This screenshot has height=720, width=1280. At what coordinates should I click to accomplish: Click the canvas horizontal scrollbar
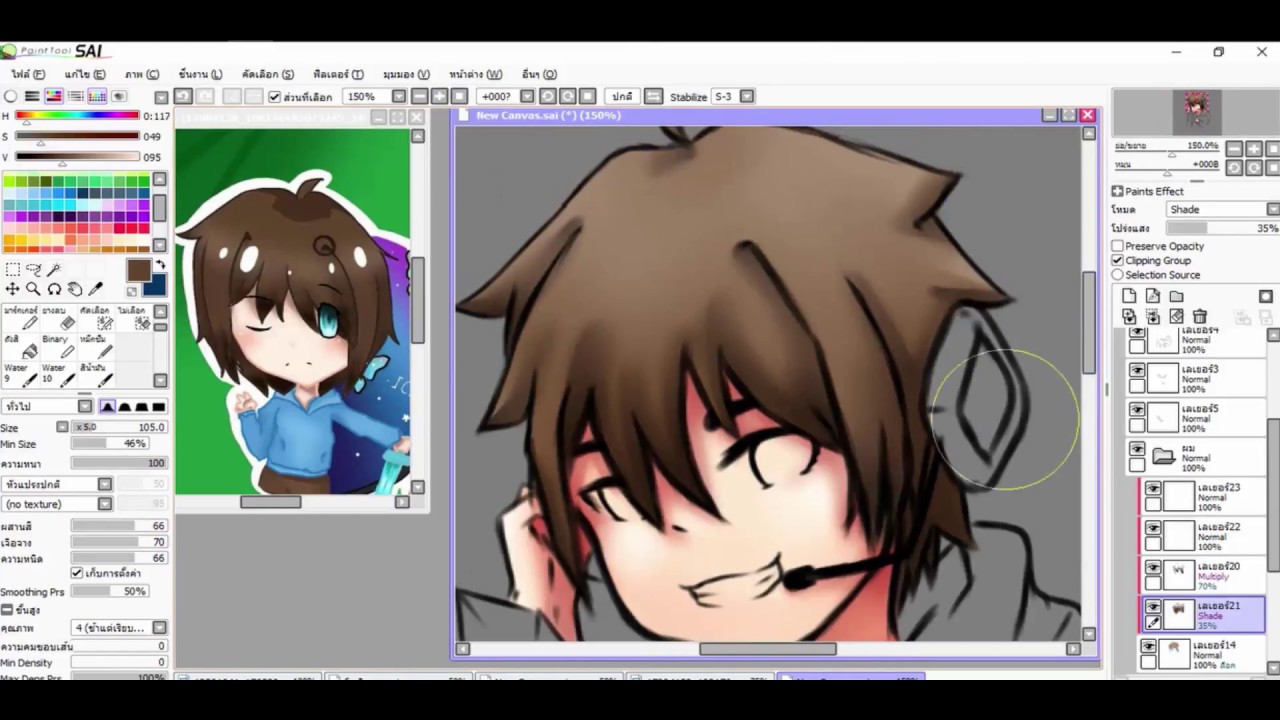click(x=767, y=649)
